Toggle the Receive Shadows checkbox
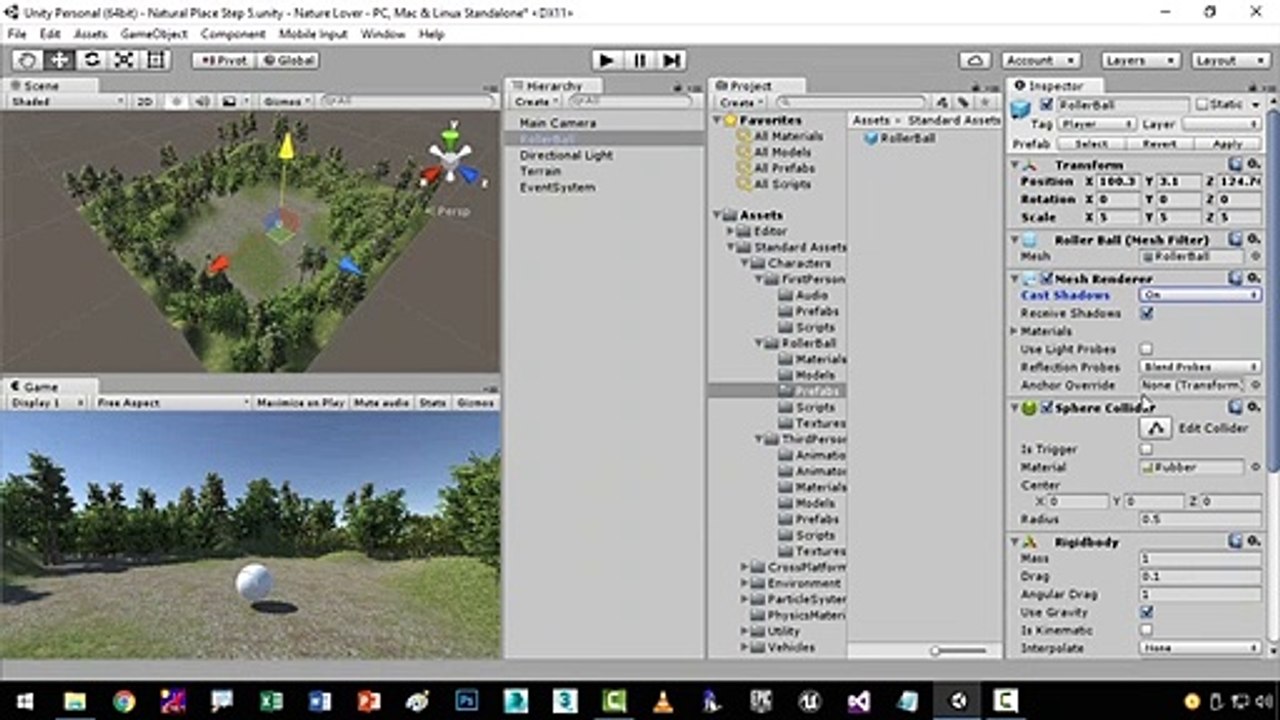This screenshot has height=720, width=1280. click(x=1146, y=313)
